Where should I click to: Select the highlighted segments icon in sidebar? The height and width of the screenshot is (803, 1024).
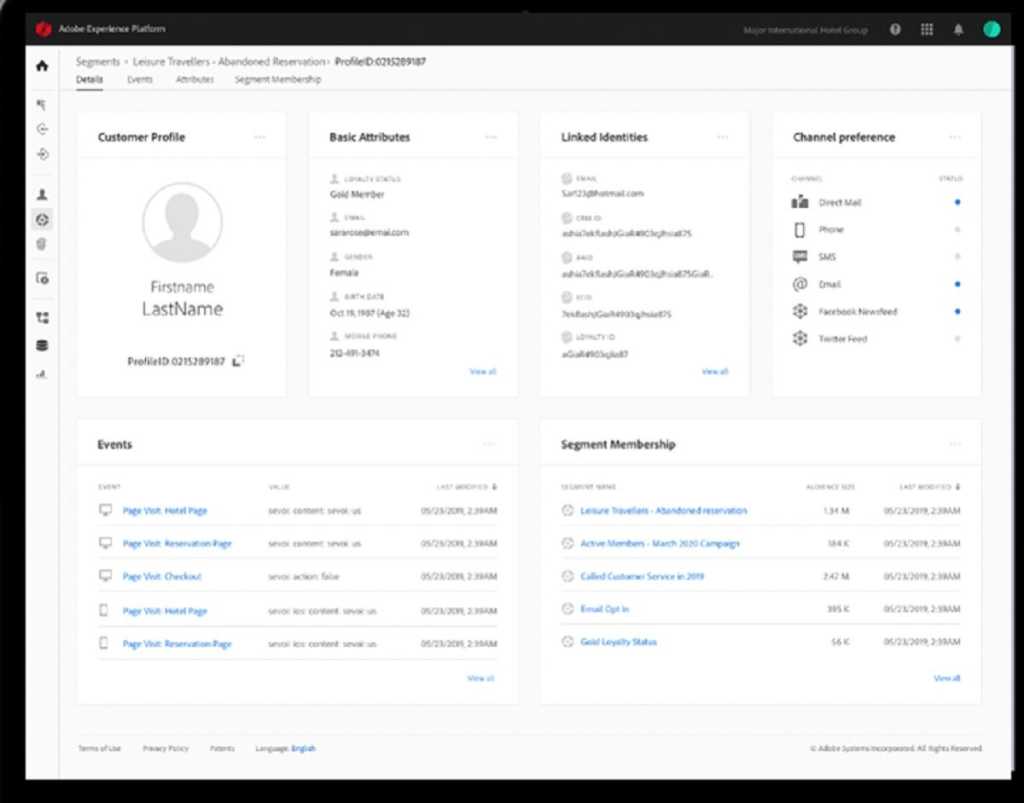click(x=42, y=220)
